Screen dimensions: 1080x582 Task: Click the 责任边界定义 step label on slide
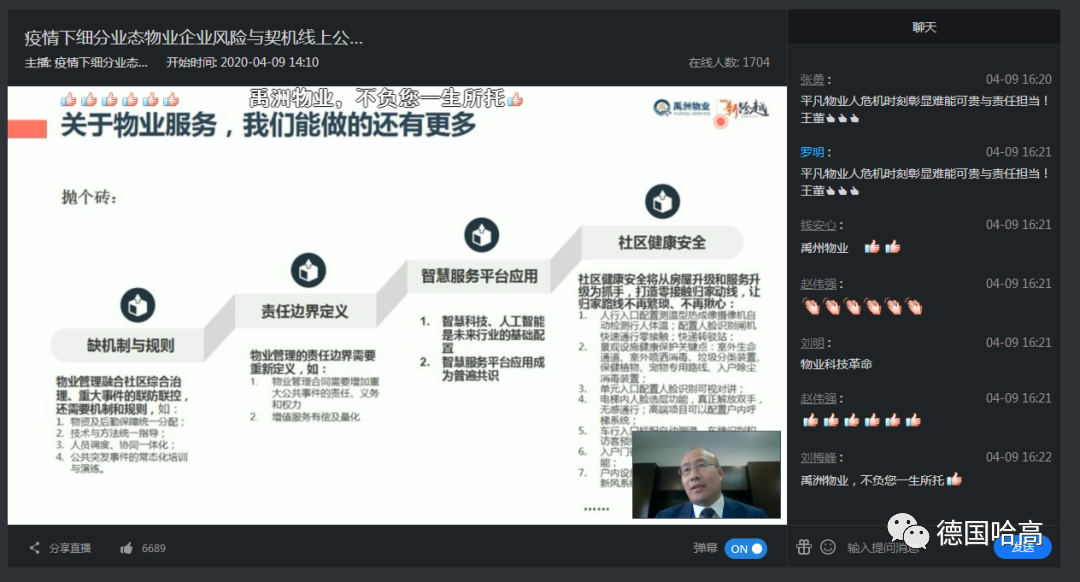pos(304,311)
